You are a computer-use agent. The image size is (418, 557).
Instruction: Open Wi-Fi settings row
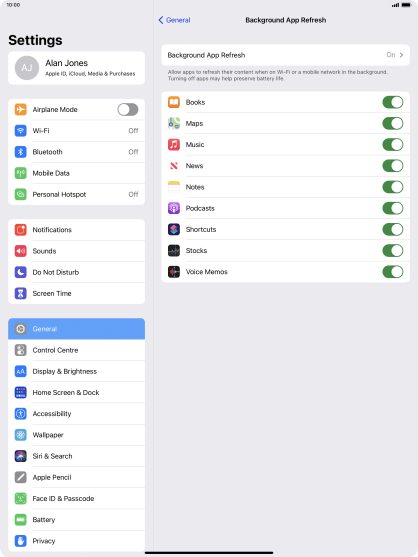(76, 131)
